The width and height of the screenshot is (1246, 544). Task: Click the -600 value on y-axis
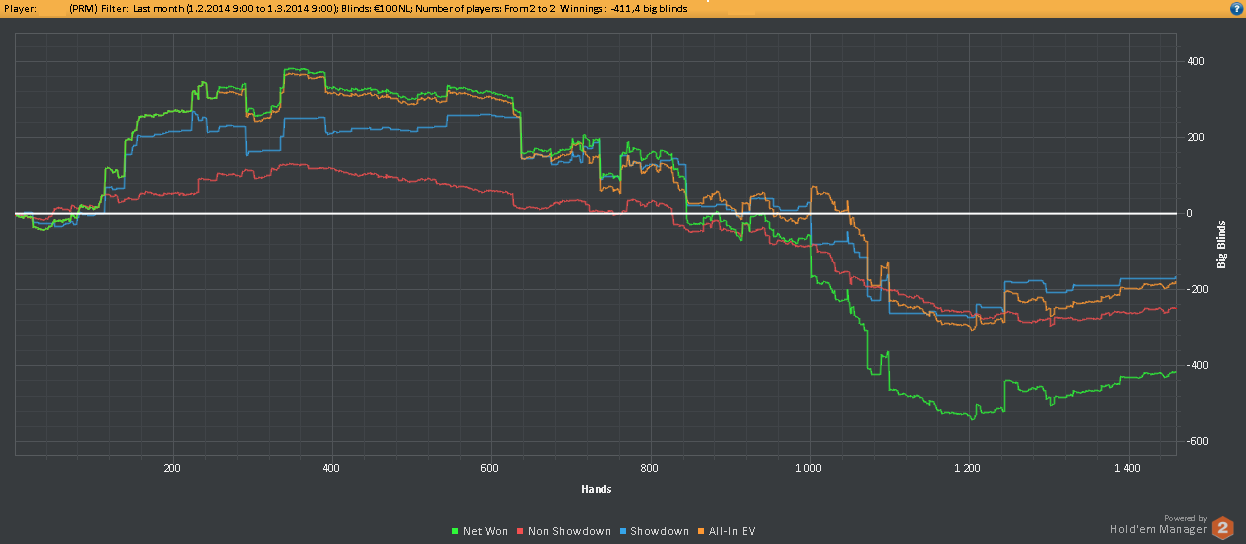pyautogui.click(x=1195, y=441)
